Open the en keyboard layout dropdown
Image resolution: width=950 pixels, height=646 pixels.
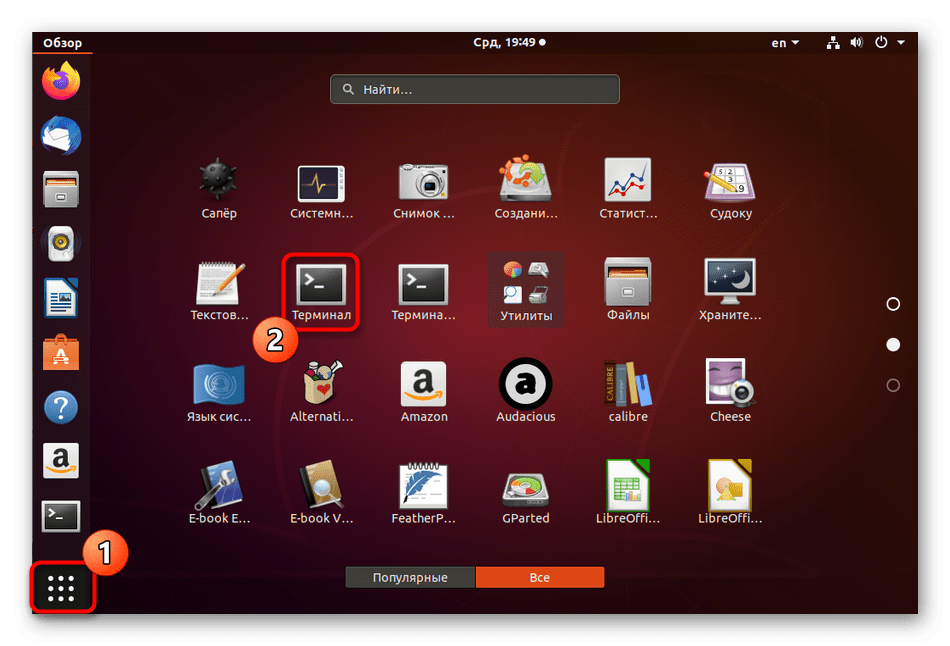785,43
